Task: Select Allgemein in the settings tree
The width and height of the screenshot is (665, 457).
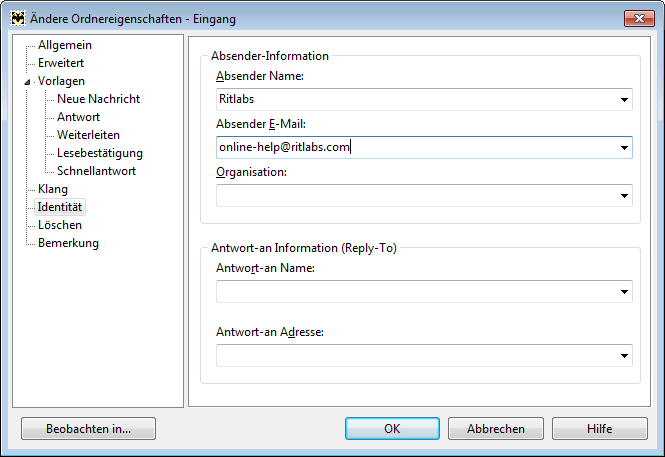Action: coord(65,45)
